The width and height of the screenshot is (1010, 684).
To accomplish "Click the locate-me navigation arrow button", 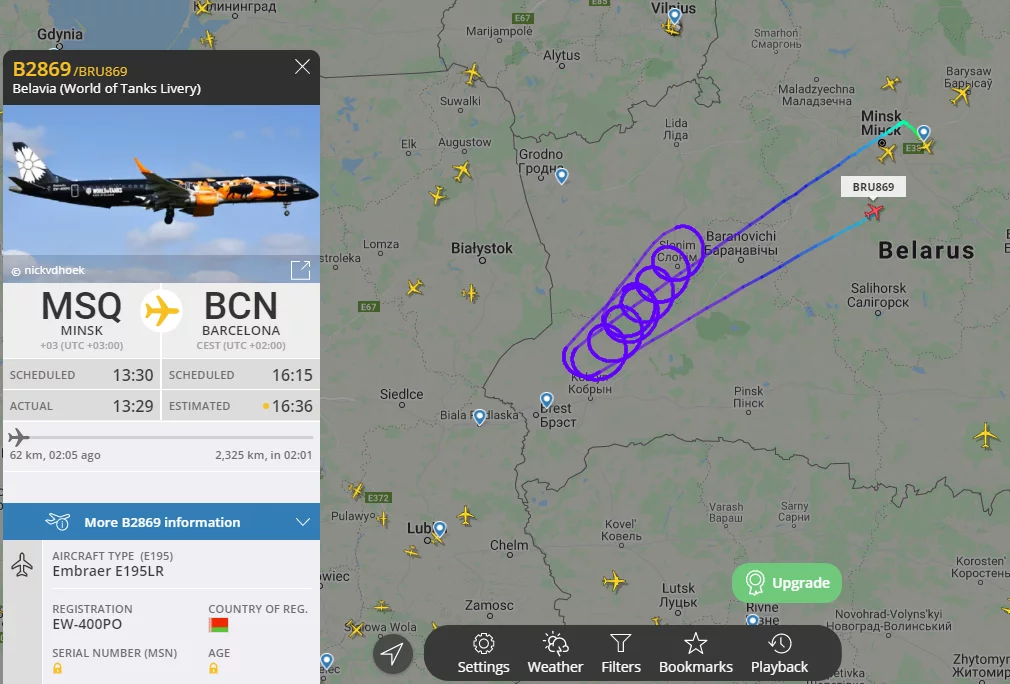I will point(392,654).
